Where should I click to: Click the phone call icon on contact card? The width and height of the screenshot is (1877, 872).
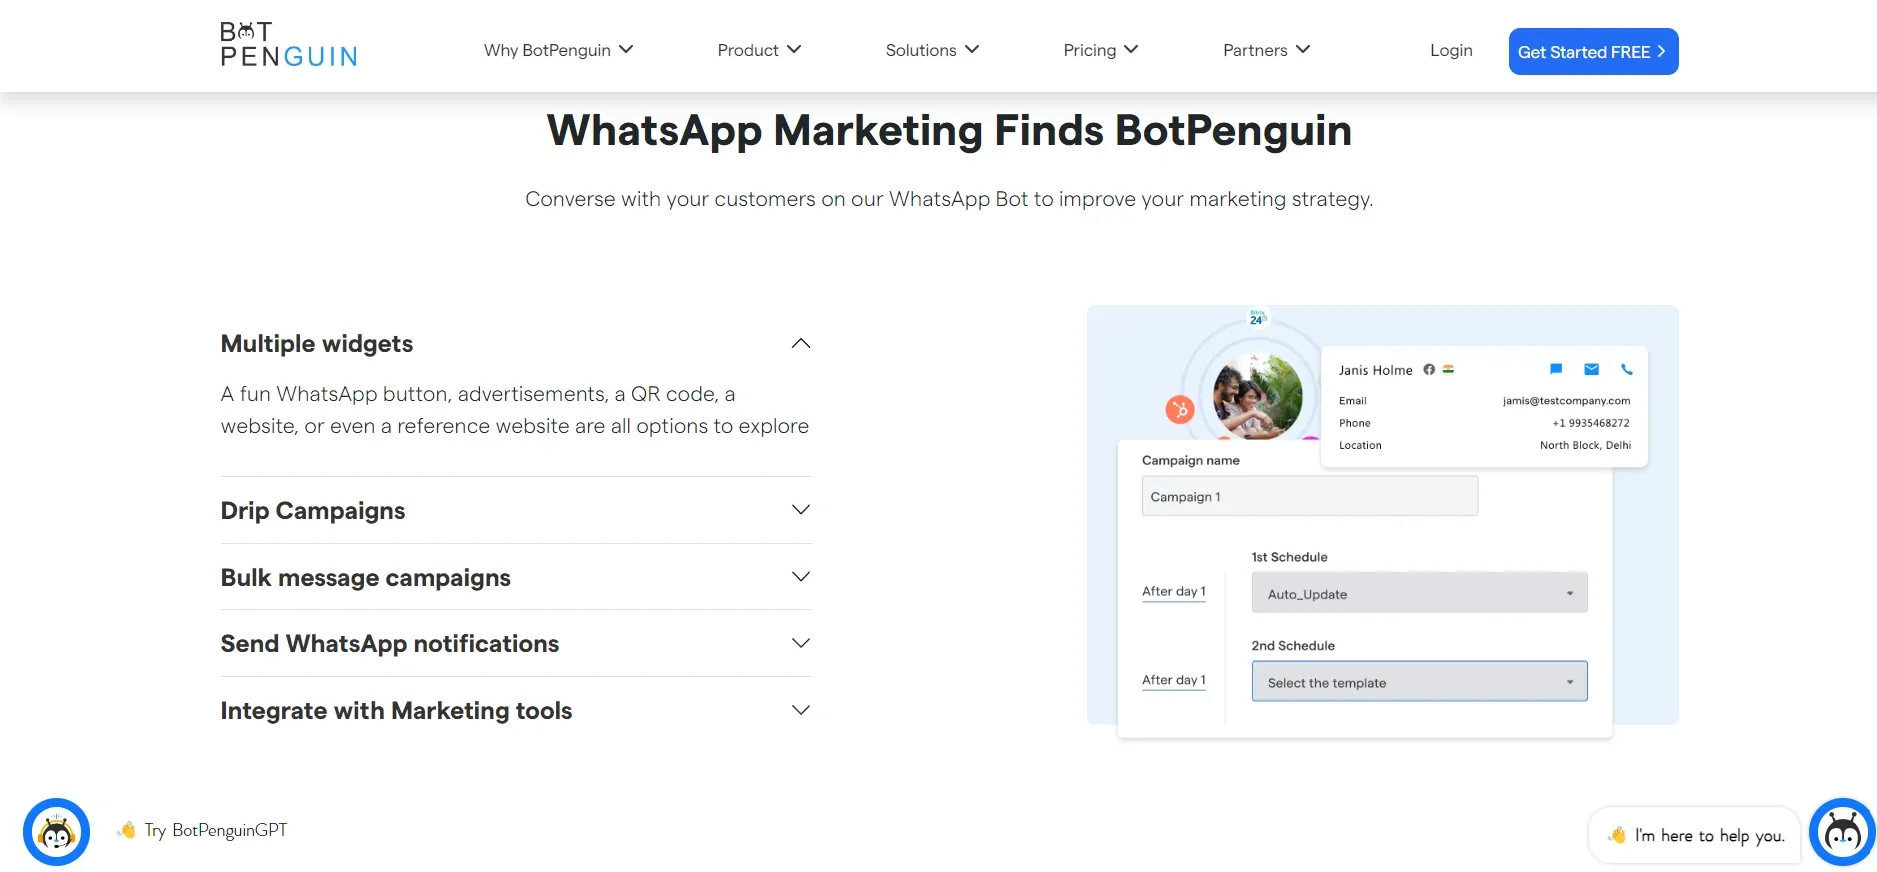click(1627, 369)
